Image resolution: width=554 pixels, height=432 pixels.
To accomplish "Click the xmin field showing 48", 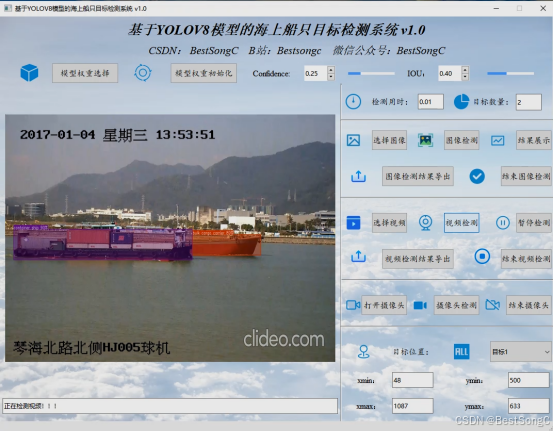I will pos(413,380).
